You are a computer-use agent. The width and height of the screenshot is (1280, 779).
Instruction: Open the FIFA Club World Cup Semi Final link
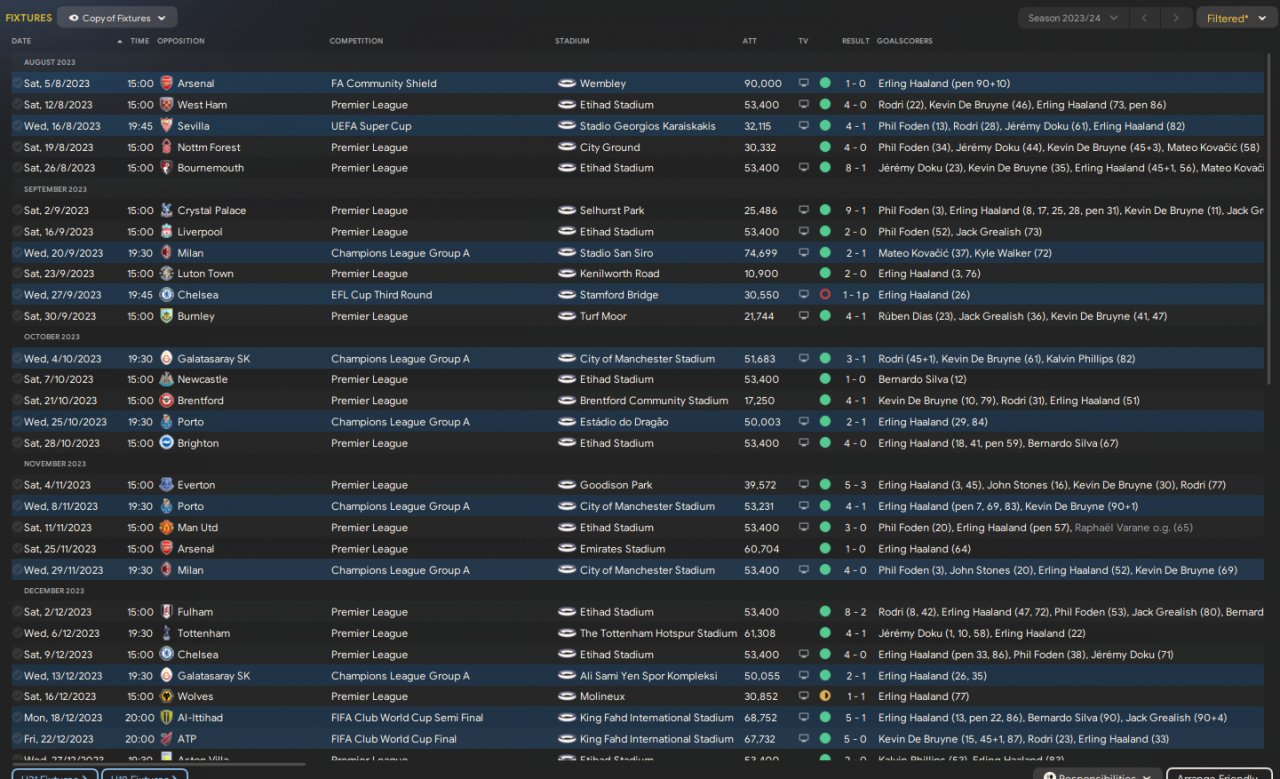pyautogui.click(x=407, y=718)
